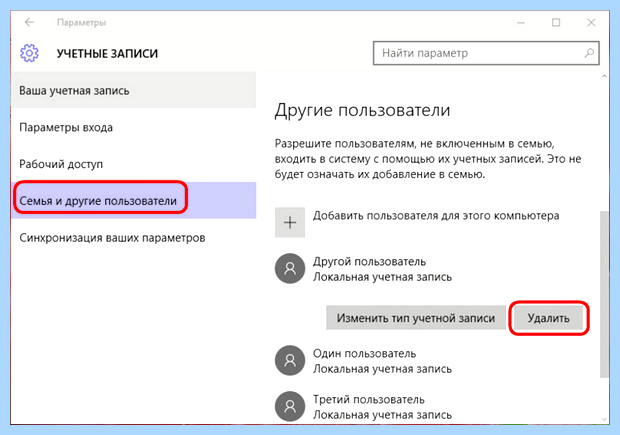This screenshot has height=435, width=620.
Task: Click УЧЕТНЫЕ ЗАПИСИ title
Action: pos(107,53)
